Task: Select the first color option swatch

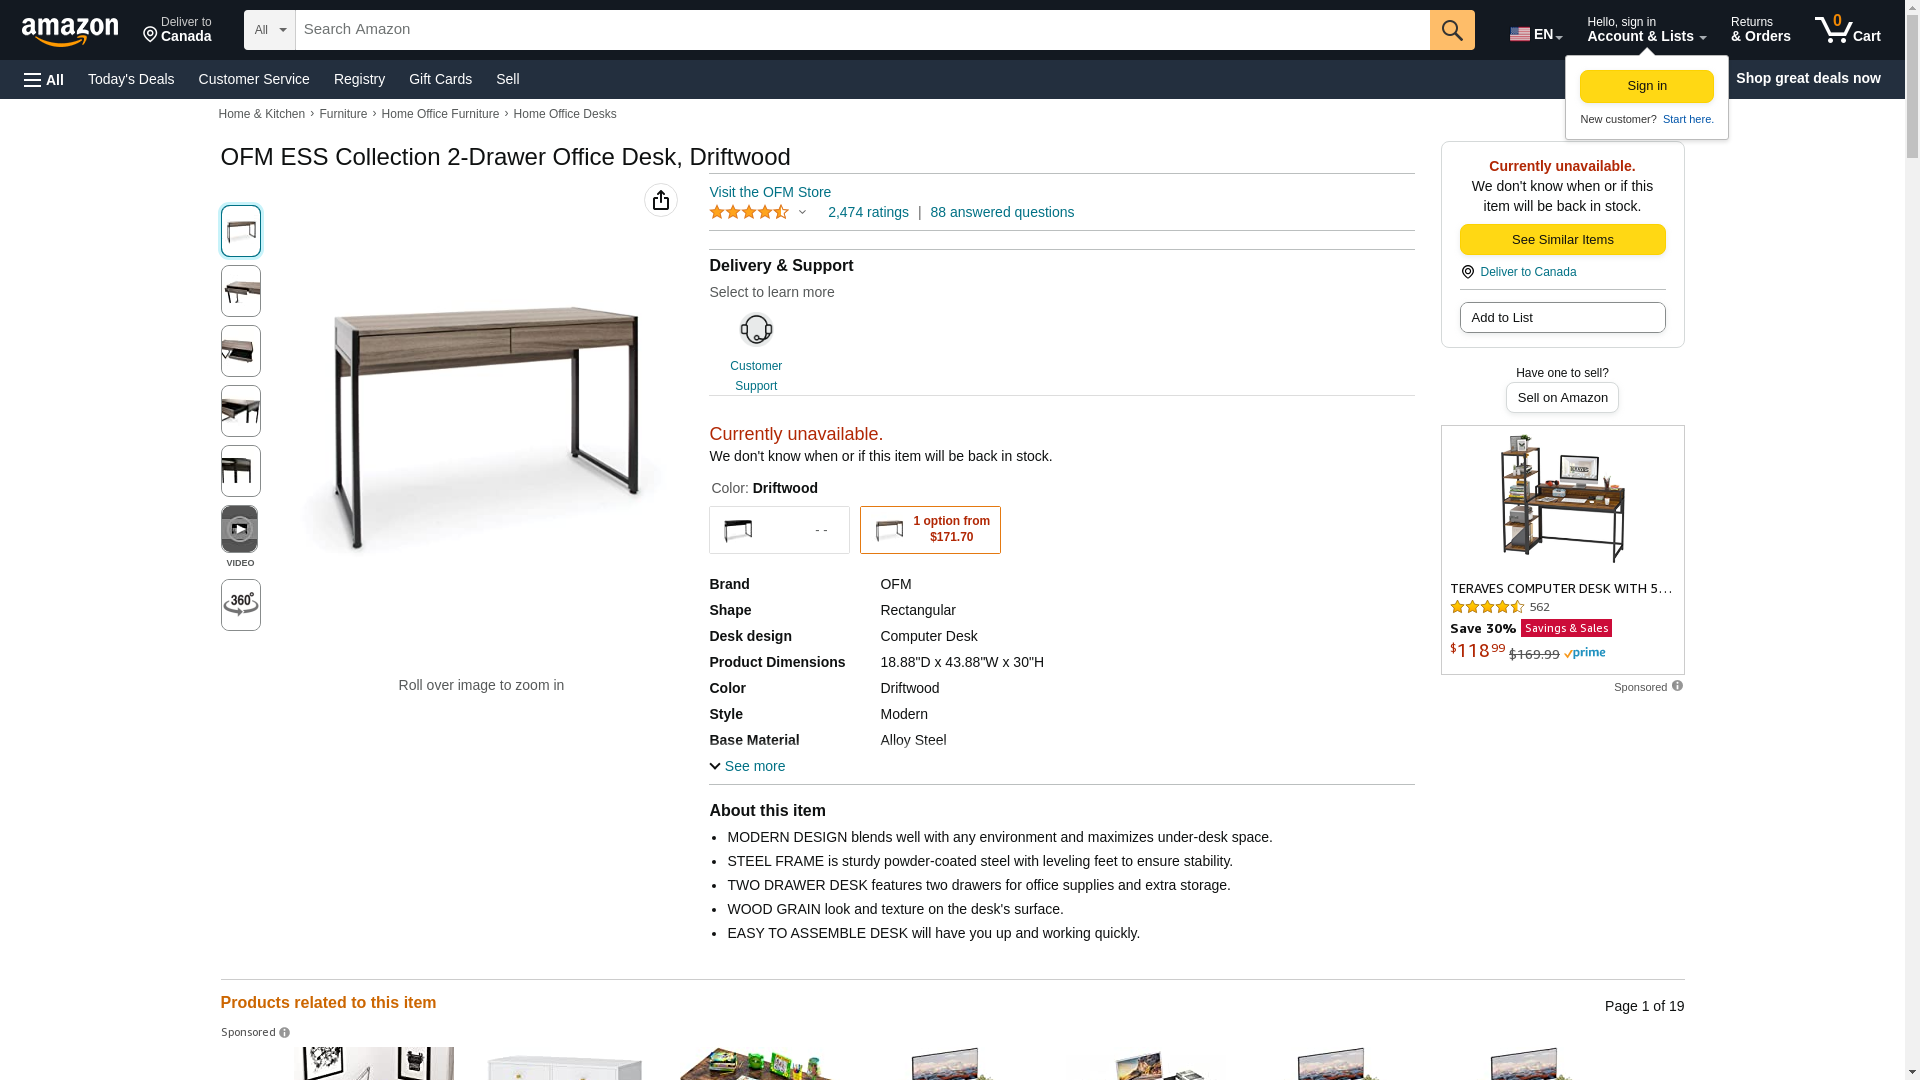Action: [x=779, y=530]
